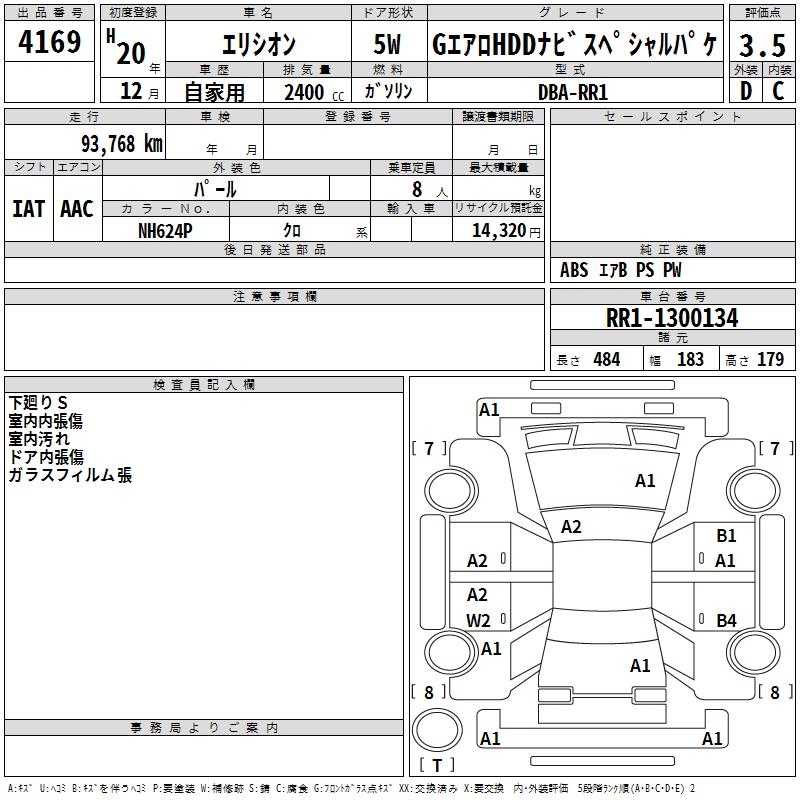Image resolution: width=800 pixels, height=800 pixels.
Task: Click the height value 179
Action: 770,359
